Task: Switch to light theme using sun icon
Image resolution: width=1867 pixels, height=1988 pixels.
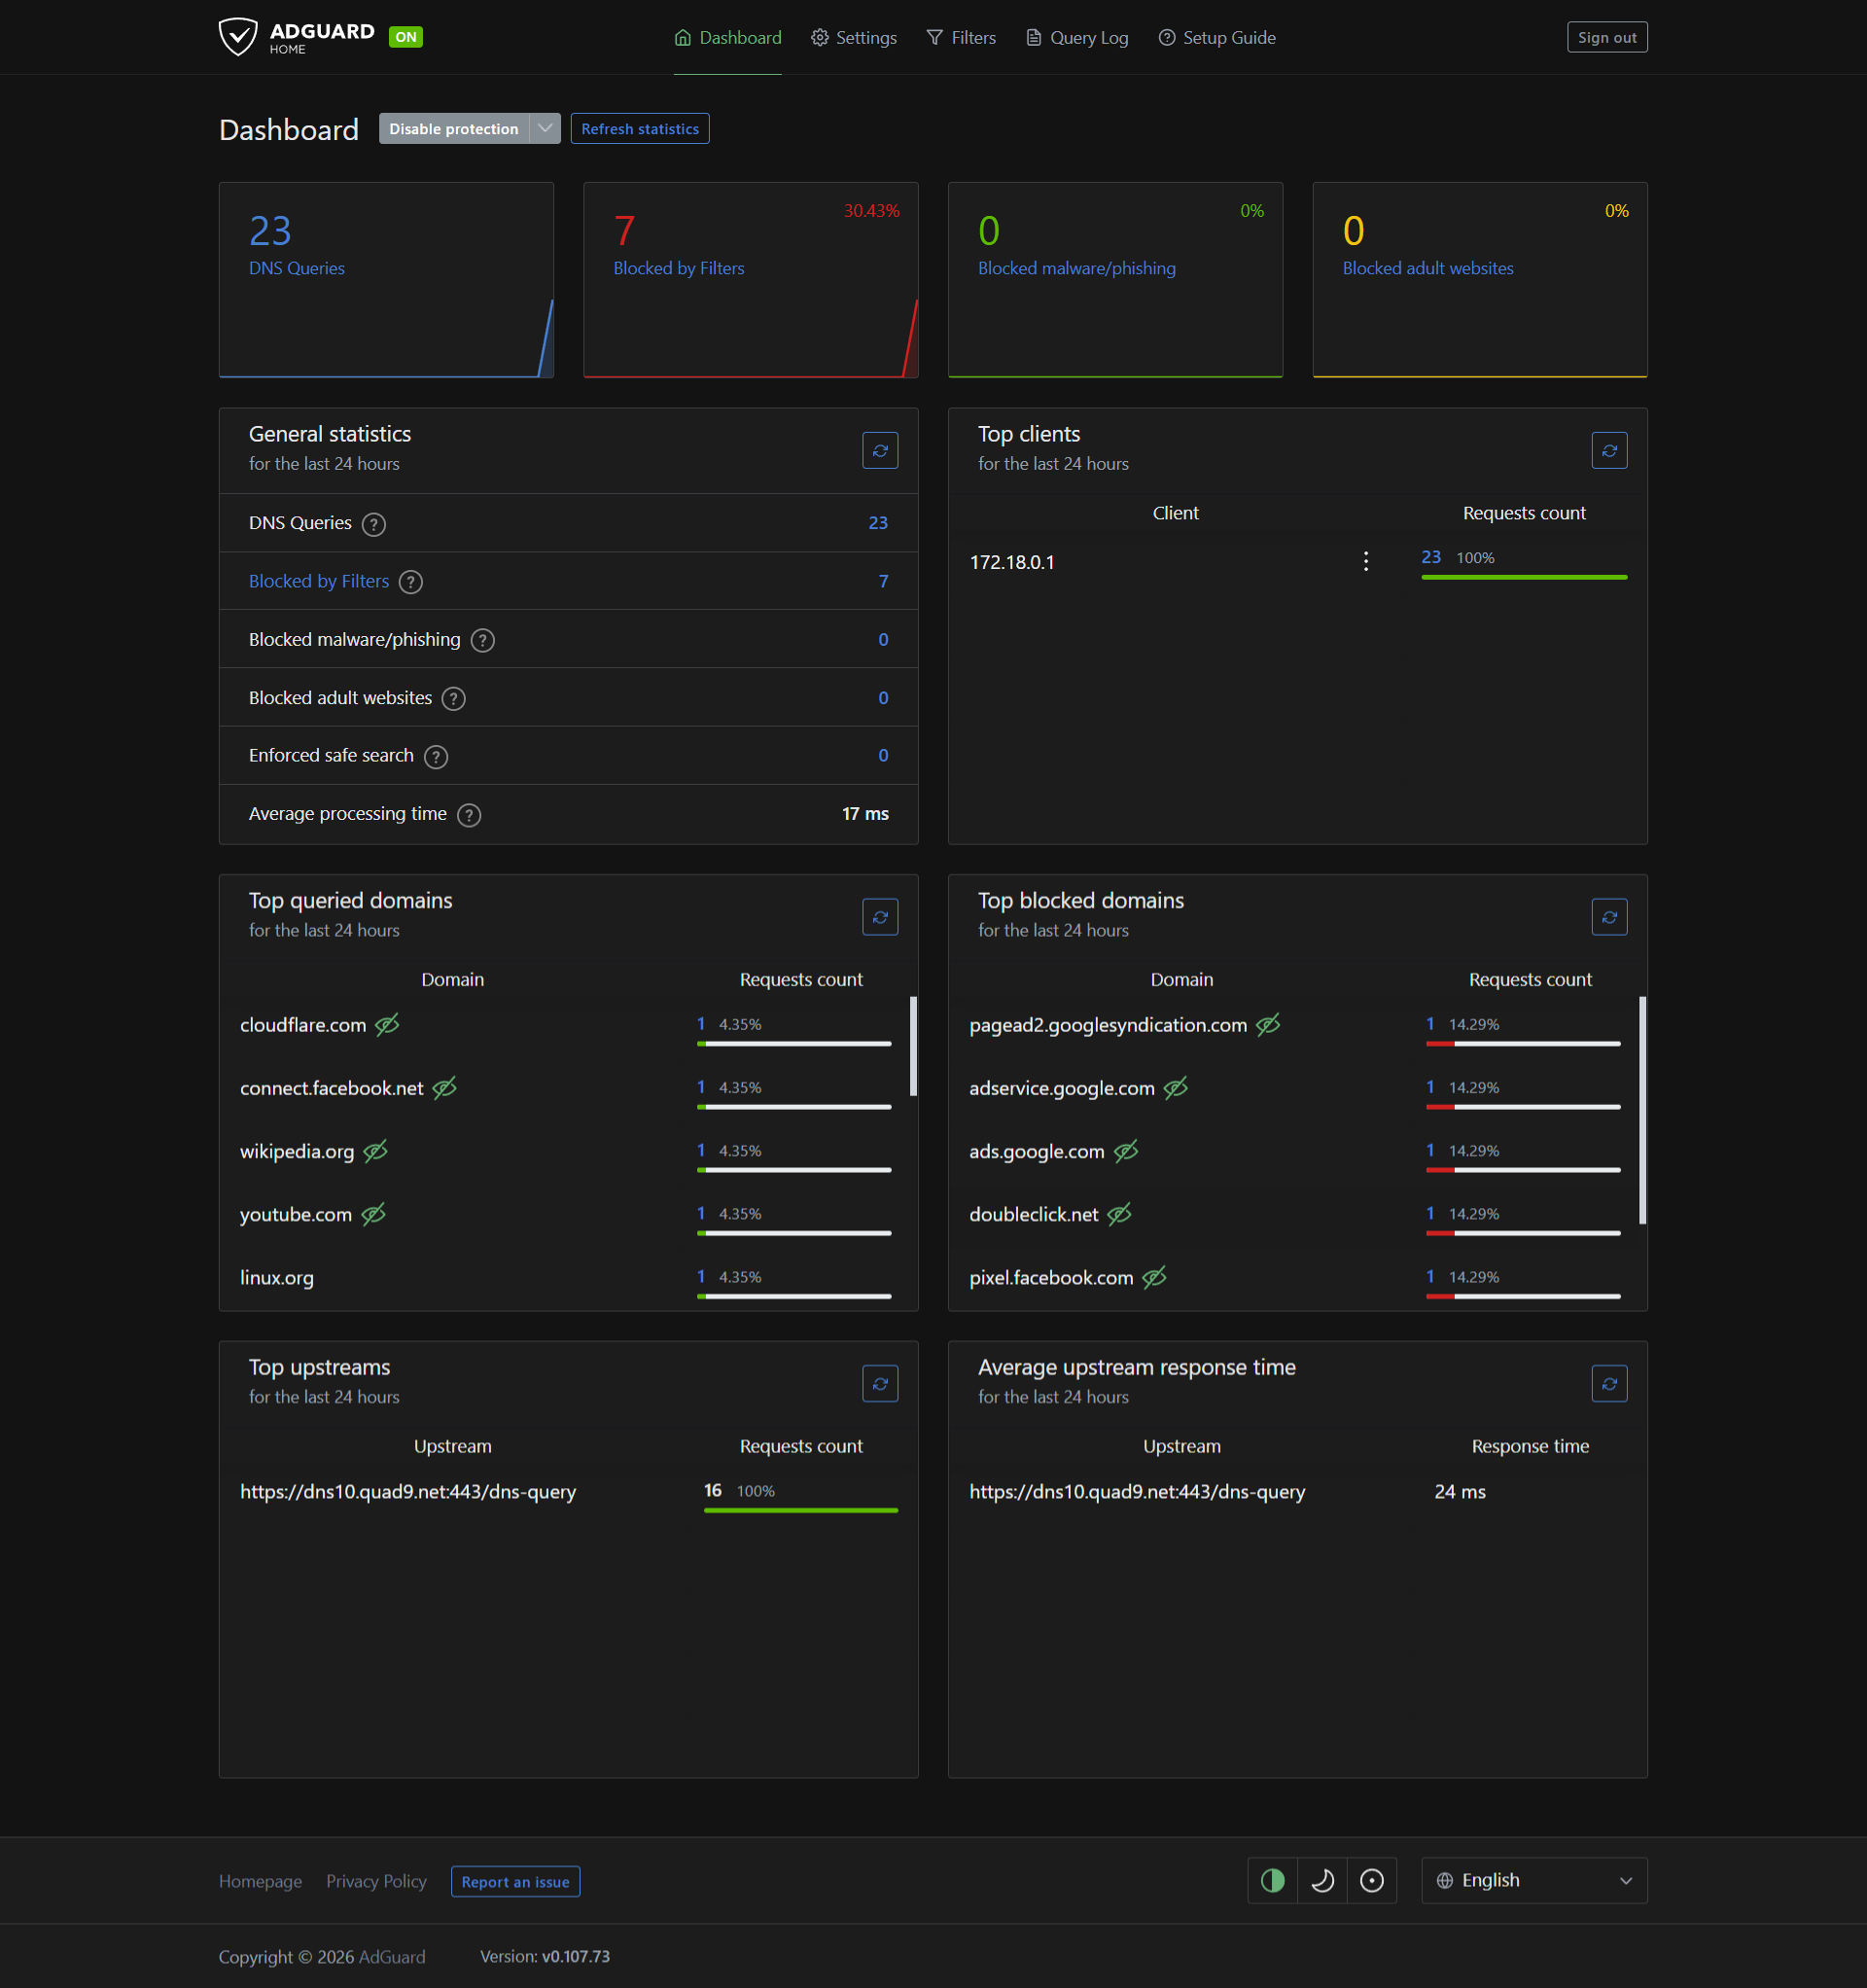Action: click(1372, 1880)
